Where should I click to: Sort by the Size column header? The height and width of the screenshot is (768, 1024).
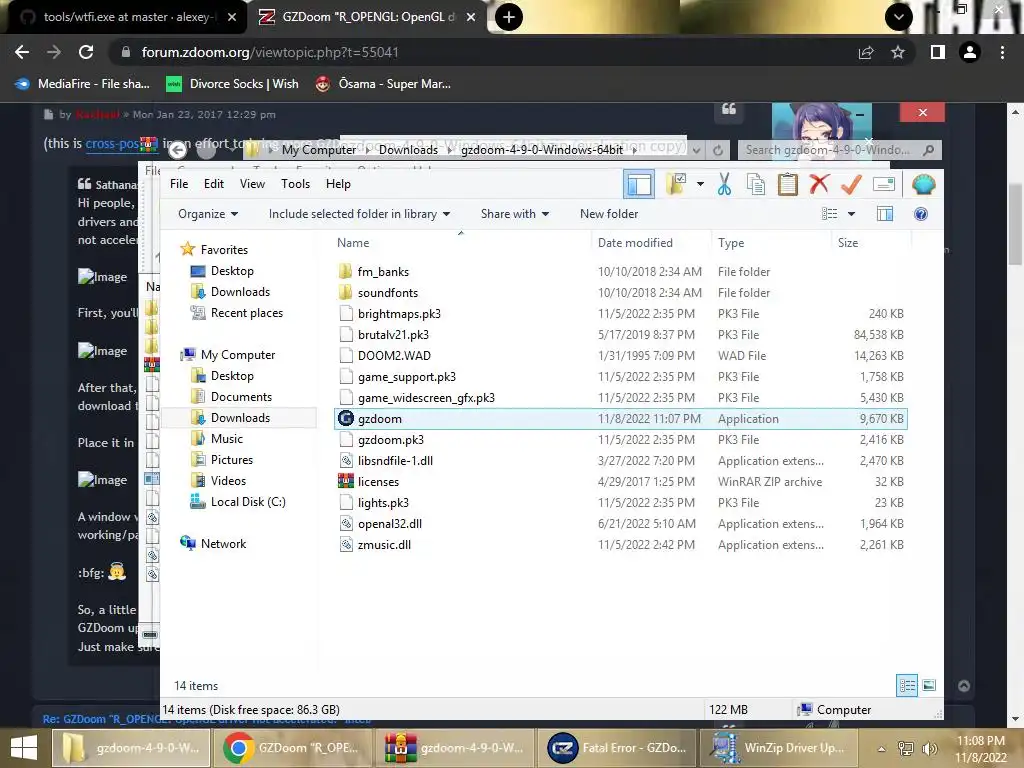point(848,243)
